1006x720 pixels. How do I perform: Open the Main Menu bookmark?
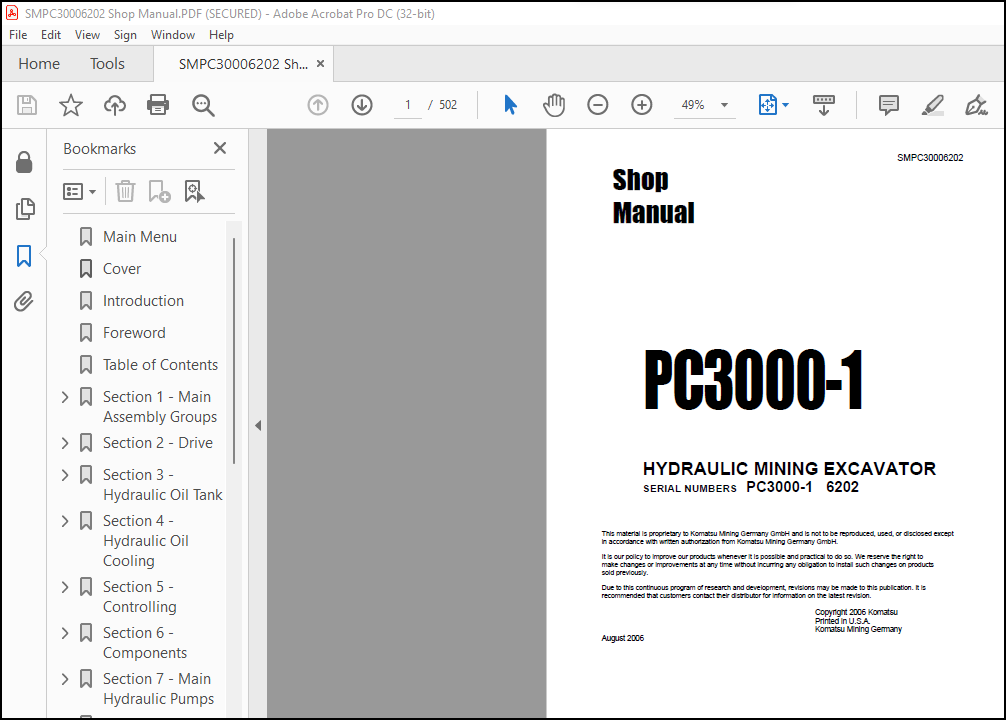pyautogui.click(x=140, y=237)
